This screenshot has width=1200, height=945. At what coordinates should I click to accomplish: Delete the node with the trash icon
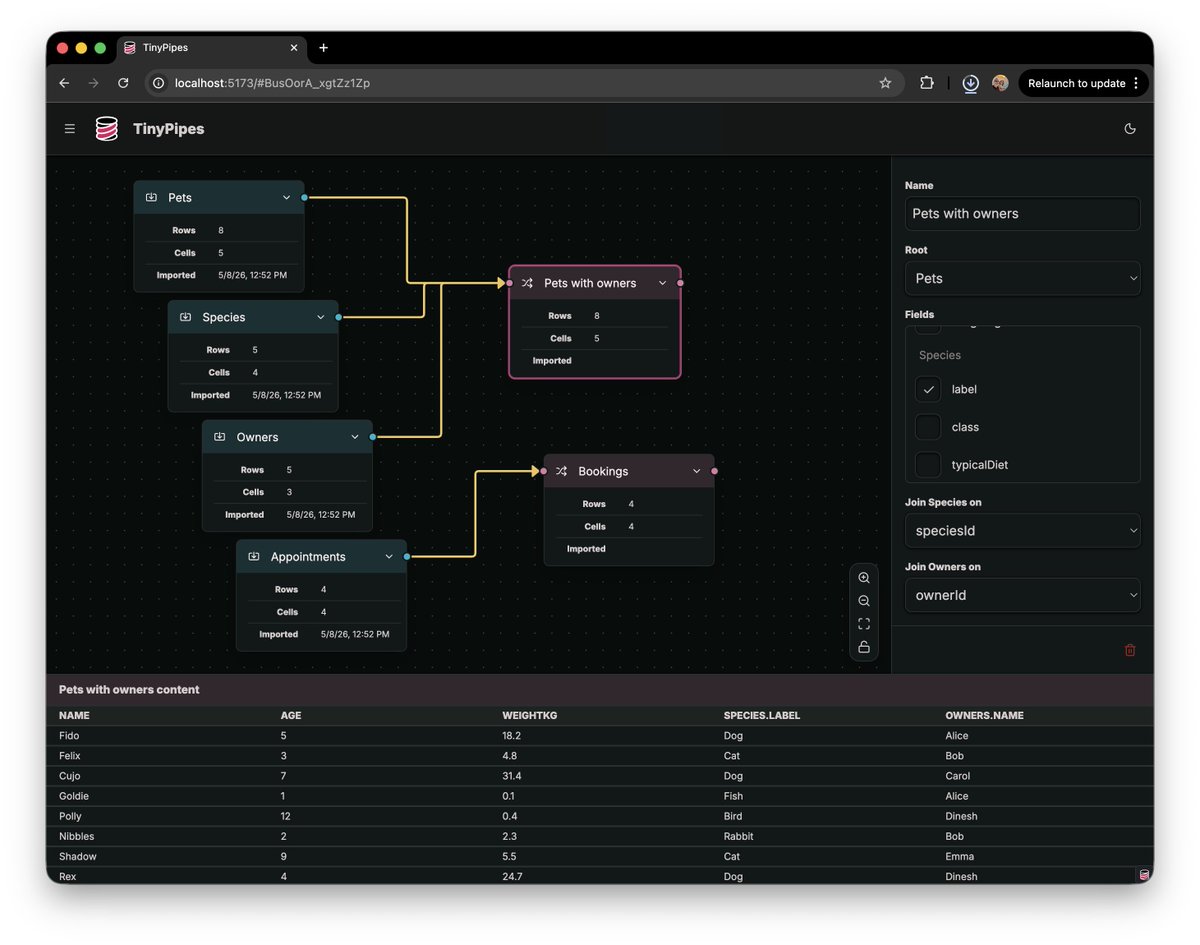(1130, 650)
